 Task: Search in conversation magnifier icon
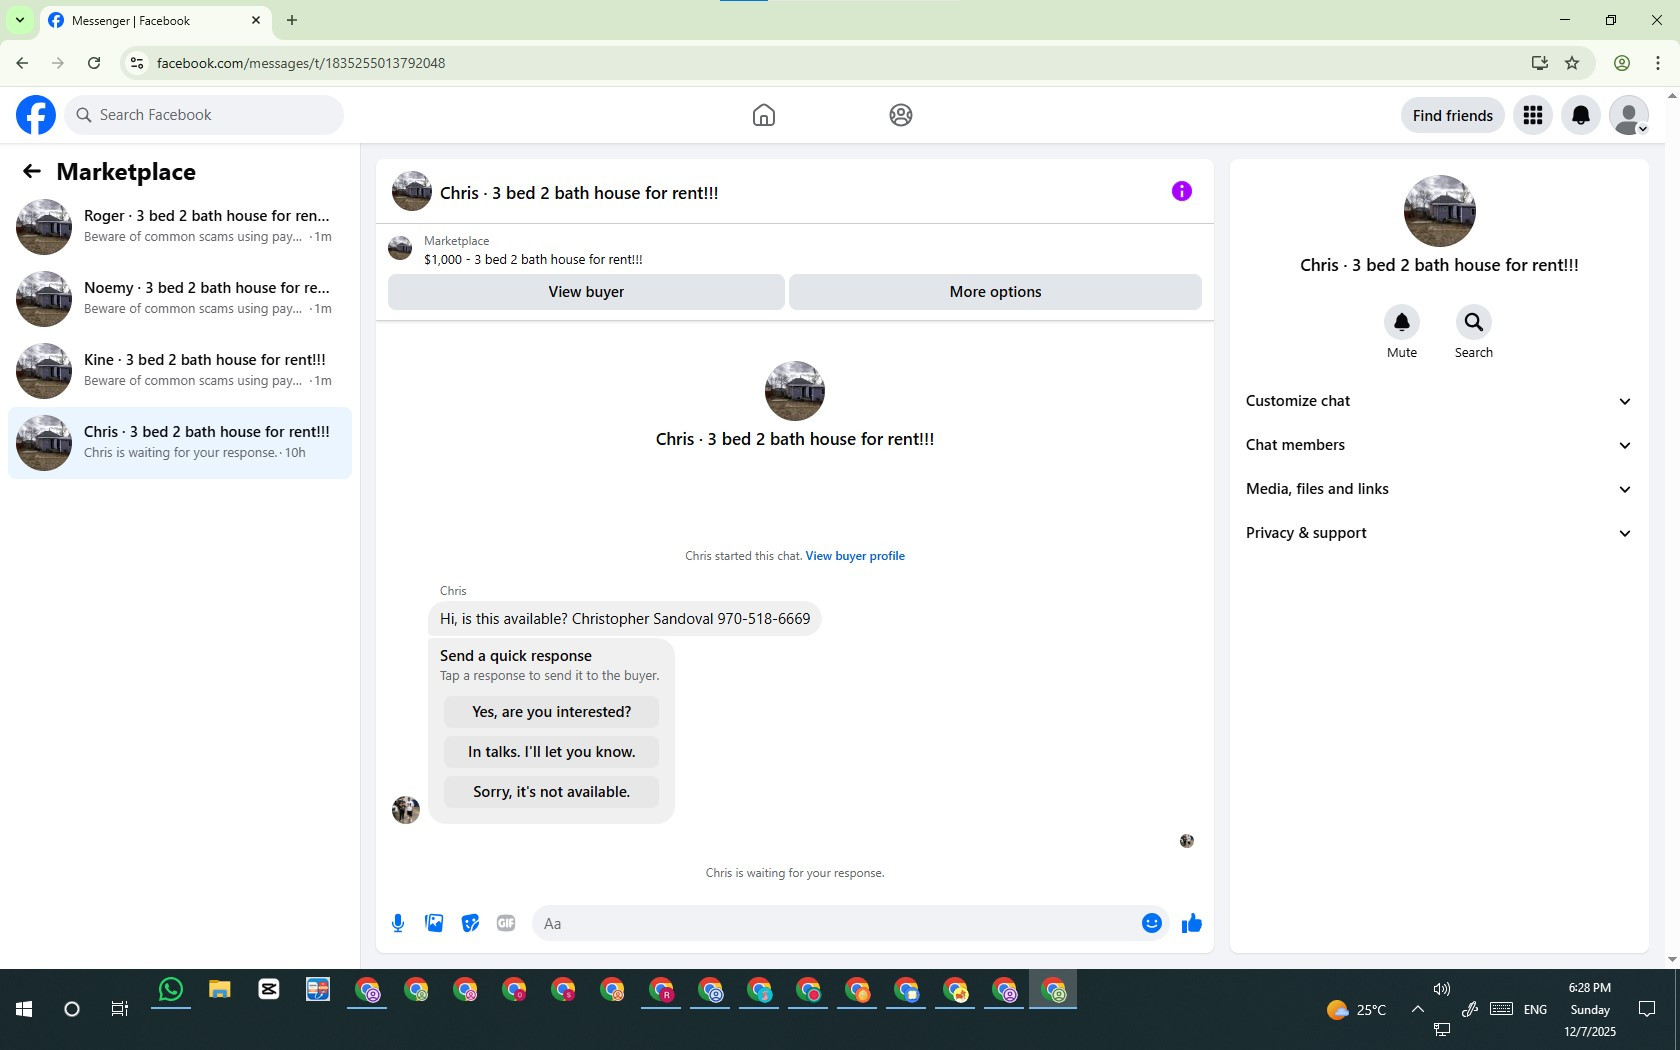(1474, 322)
